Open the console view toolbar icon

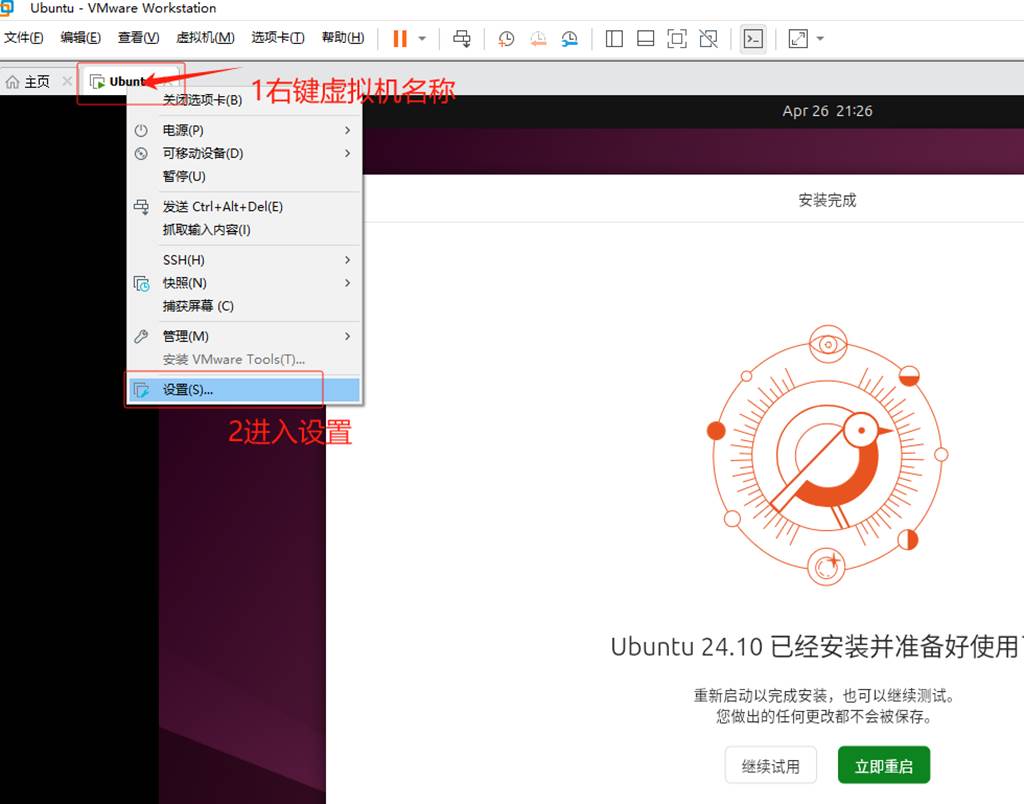(x=753, y=39)
